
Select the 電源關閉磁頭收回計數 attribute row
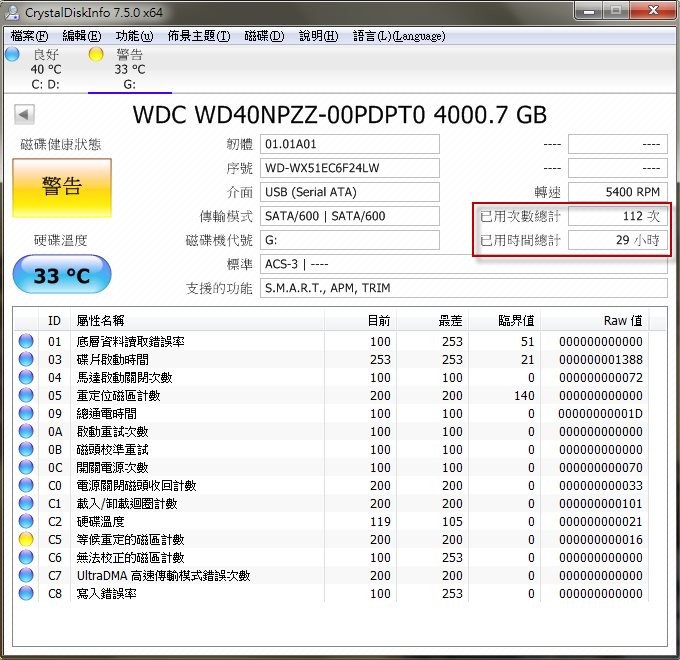point(332,485)
